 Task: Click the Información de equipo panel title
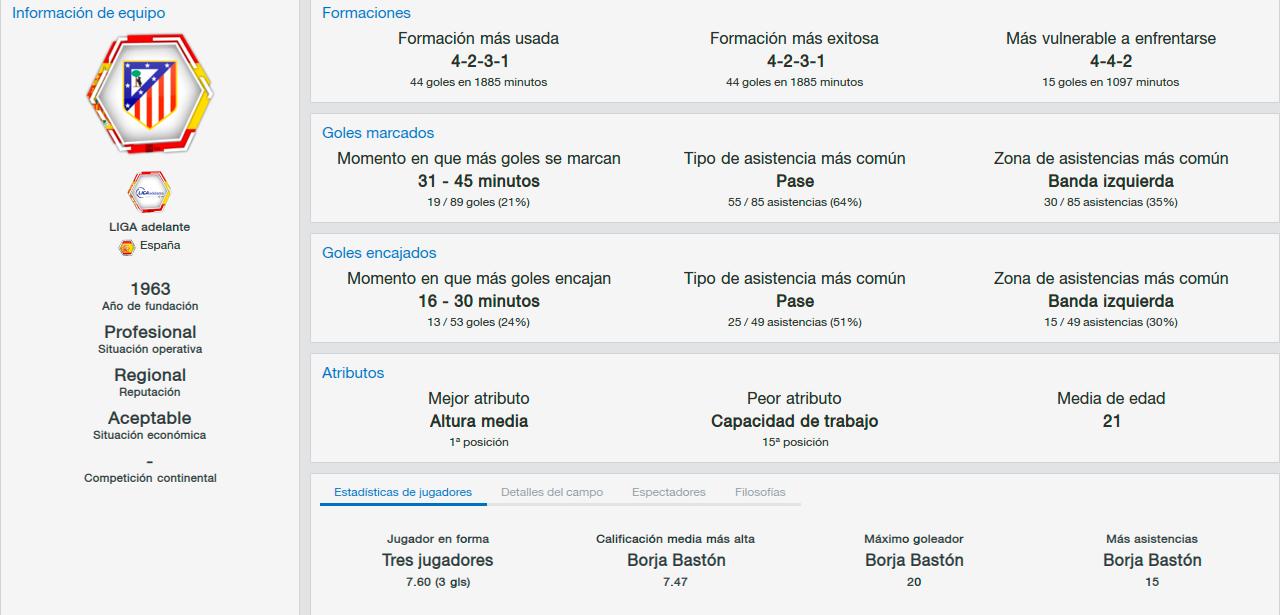89,13
